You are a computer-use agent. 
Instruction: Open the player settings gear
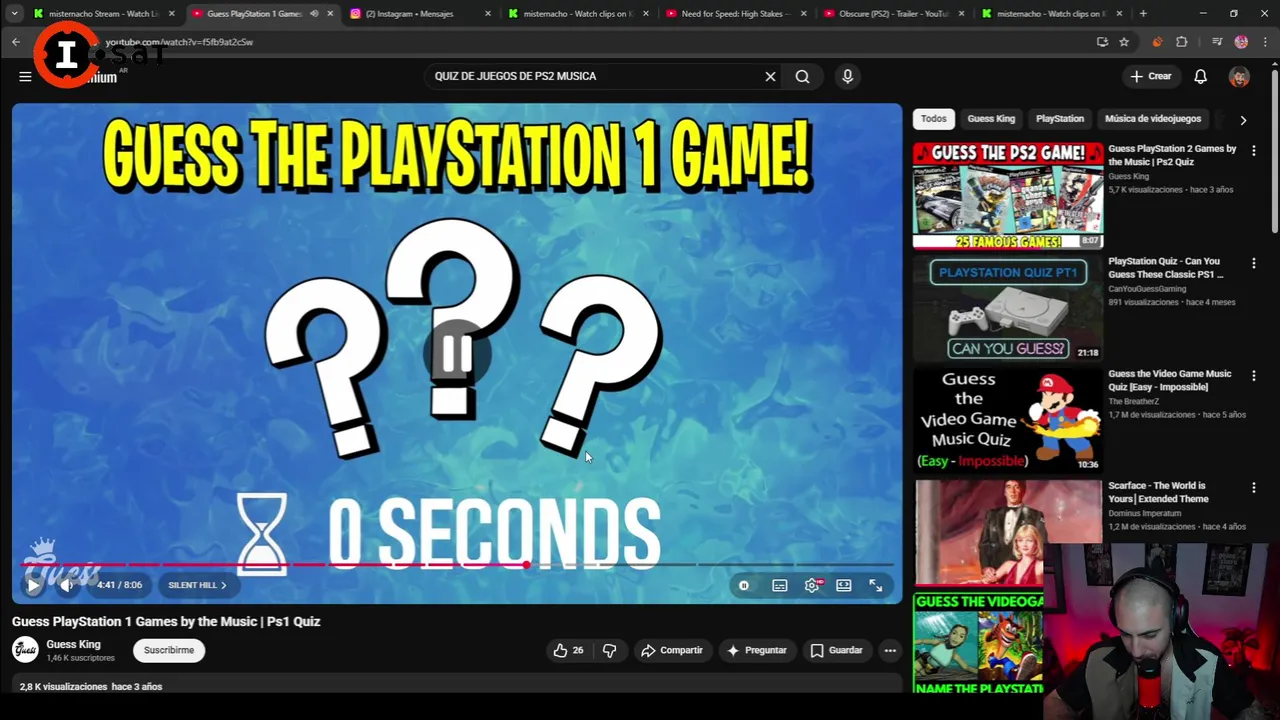point(812,586)
